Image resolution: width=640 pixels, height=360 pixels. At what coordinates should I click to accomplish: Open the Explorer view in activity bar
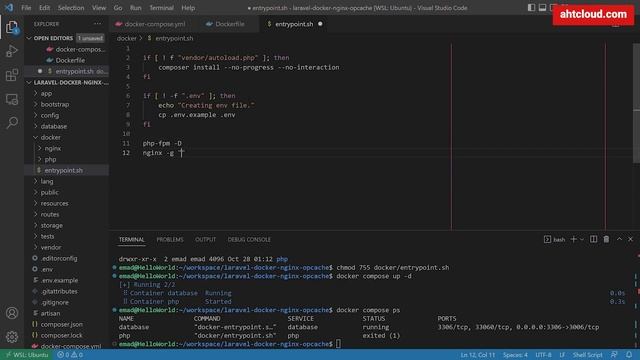(x=12, y=28)
